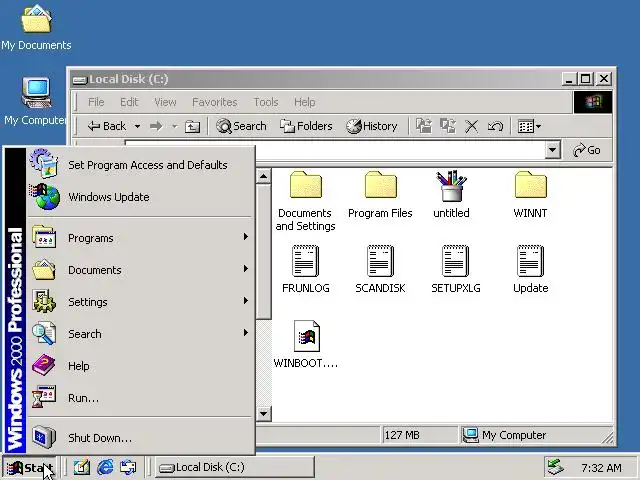Open My Documents desktop icon
This screenshot has height=480, width=640.
(x=36, y=27)
